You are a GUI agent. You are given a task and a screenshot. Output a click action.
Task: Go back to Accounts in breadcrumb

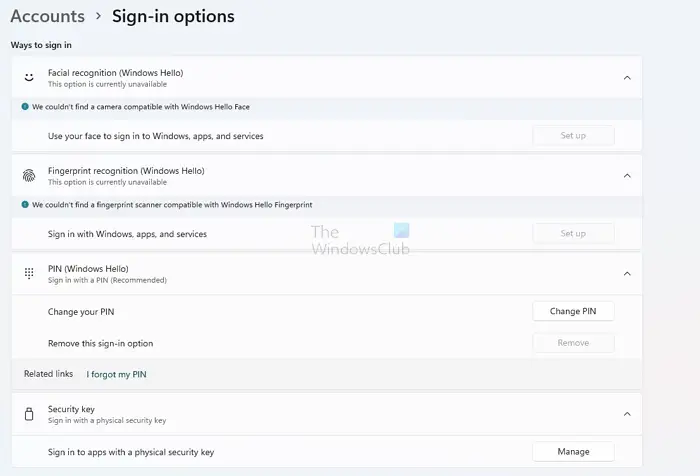pyautogui.click(x=47, y=16)
